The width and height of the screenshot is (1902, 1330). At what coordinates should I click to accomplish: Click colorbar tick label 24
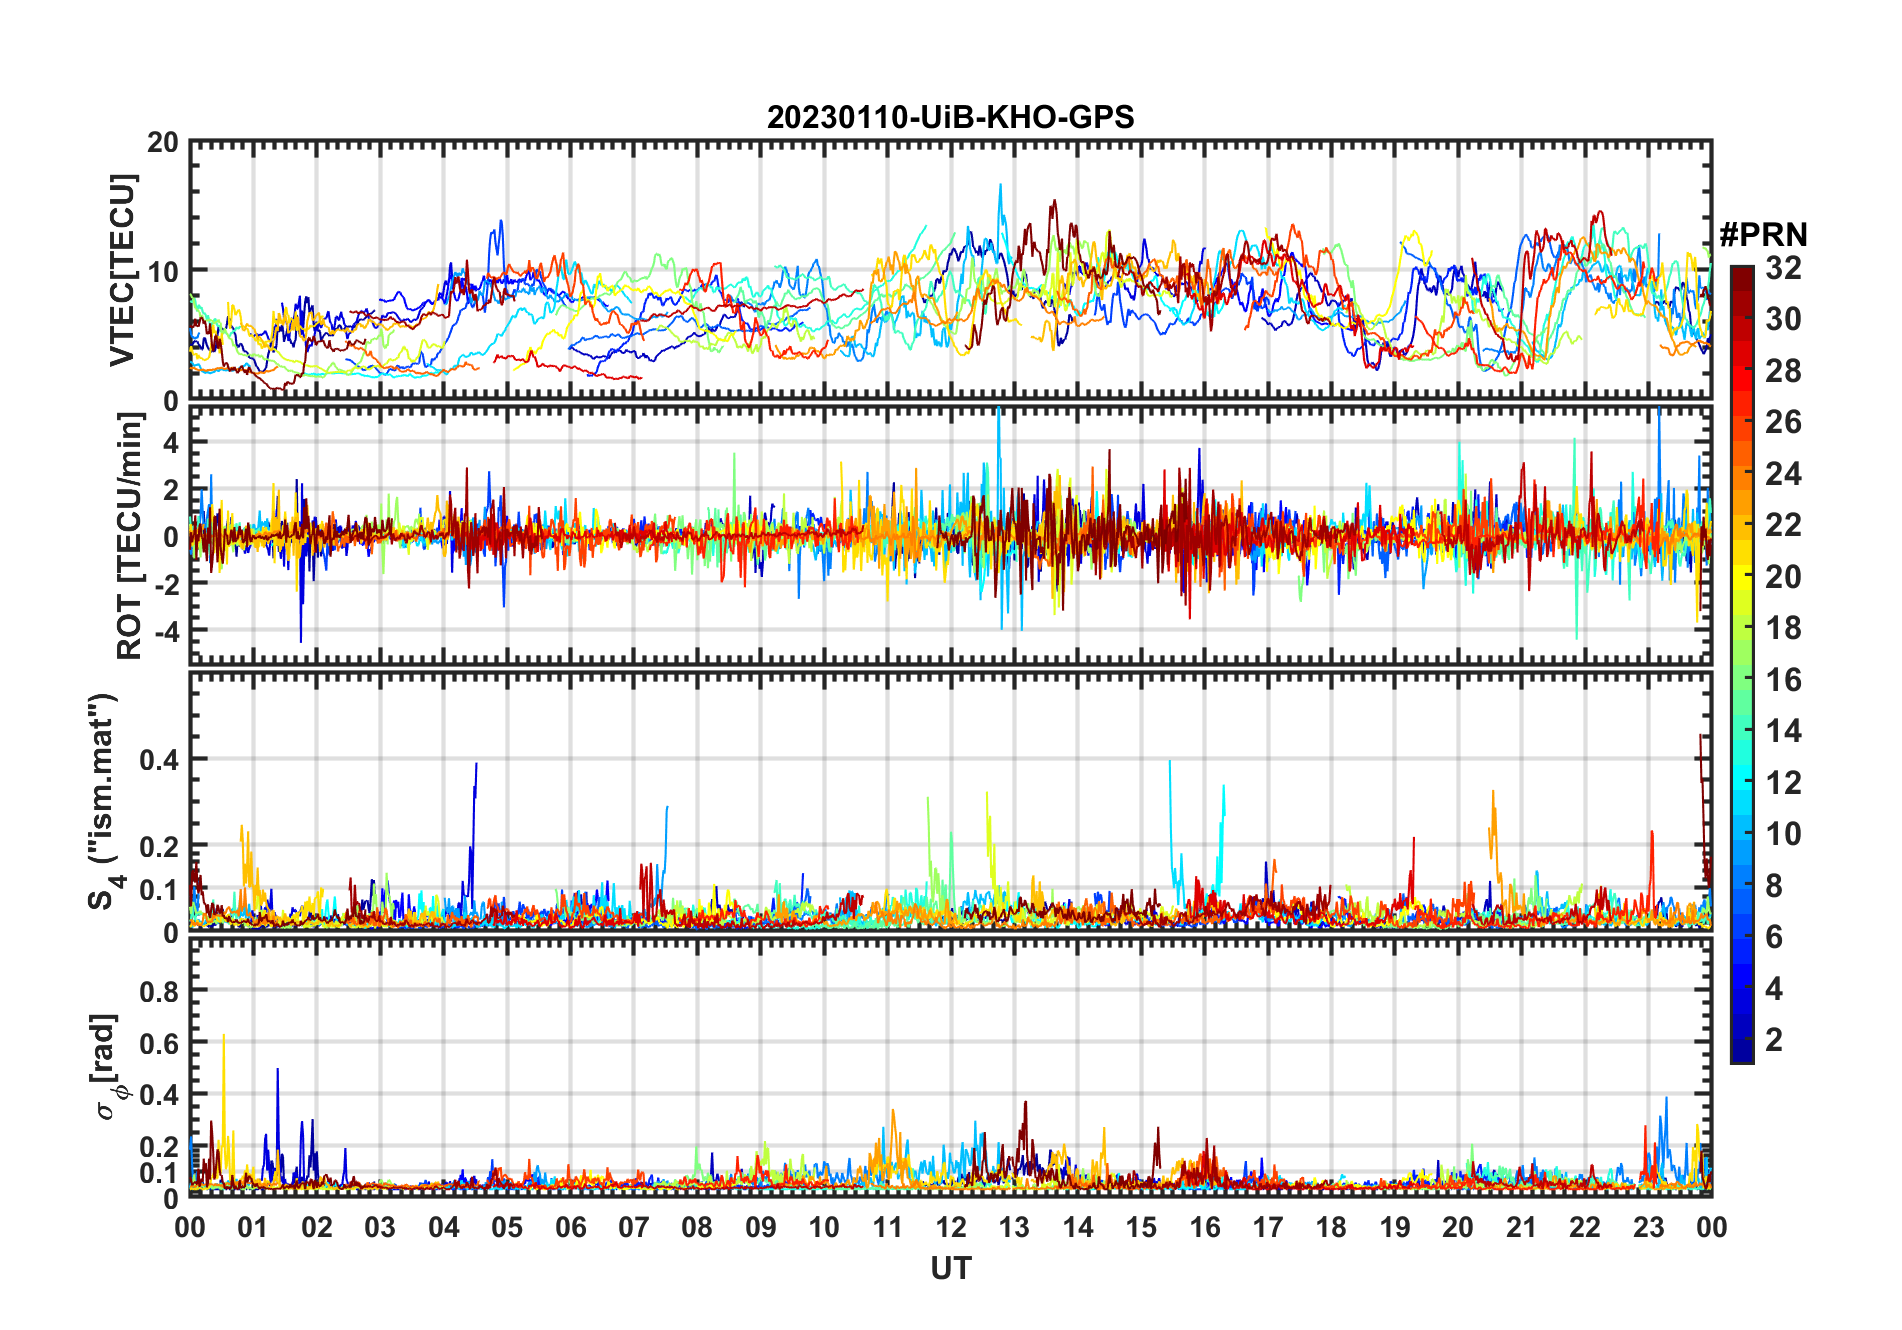tap(1783, 474)
